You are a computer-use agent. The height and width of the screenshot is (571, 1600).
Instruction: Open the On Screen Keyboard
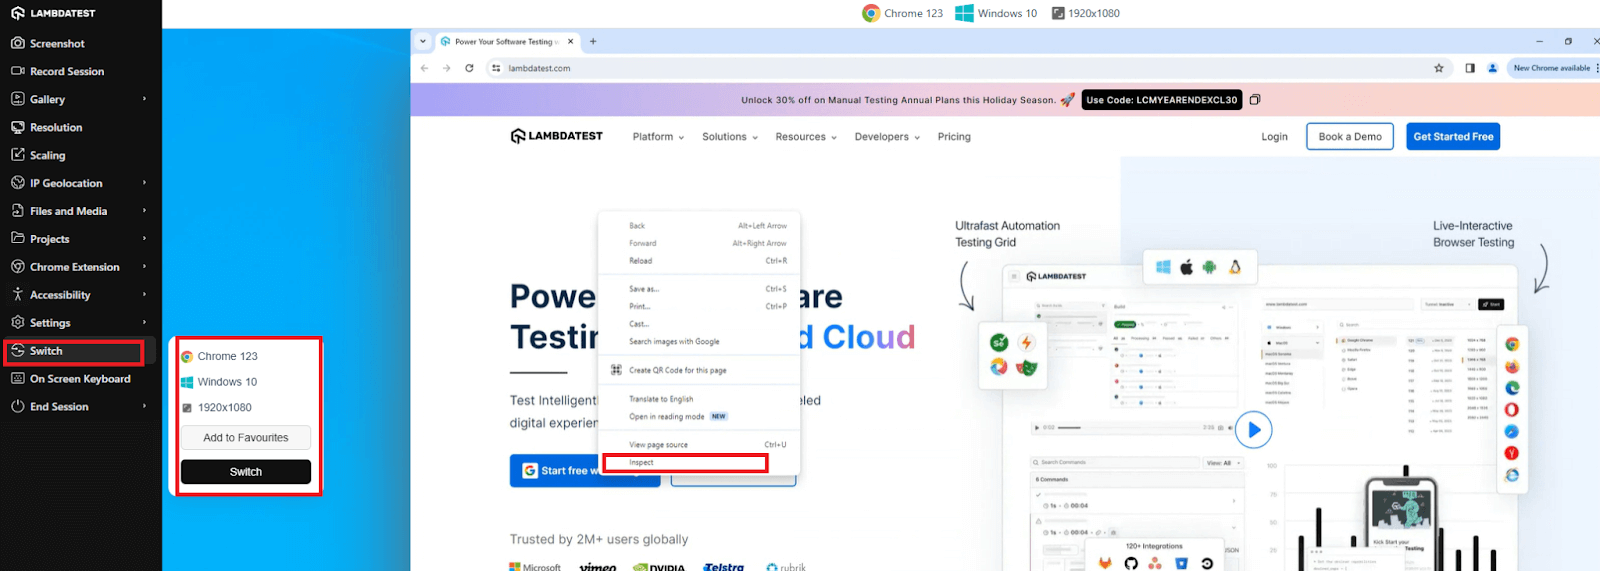pos(71,379)
